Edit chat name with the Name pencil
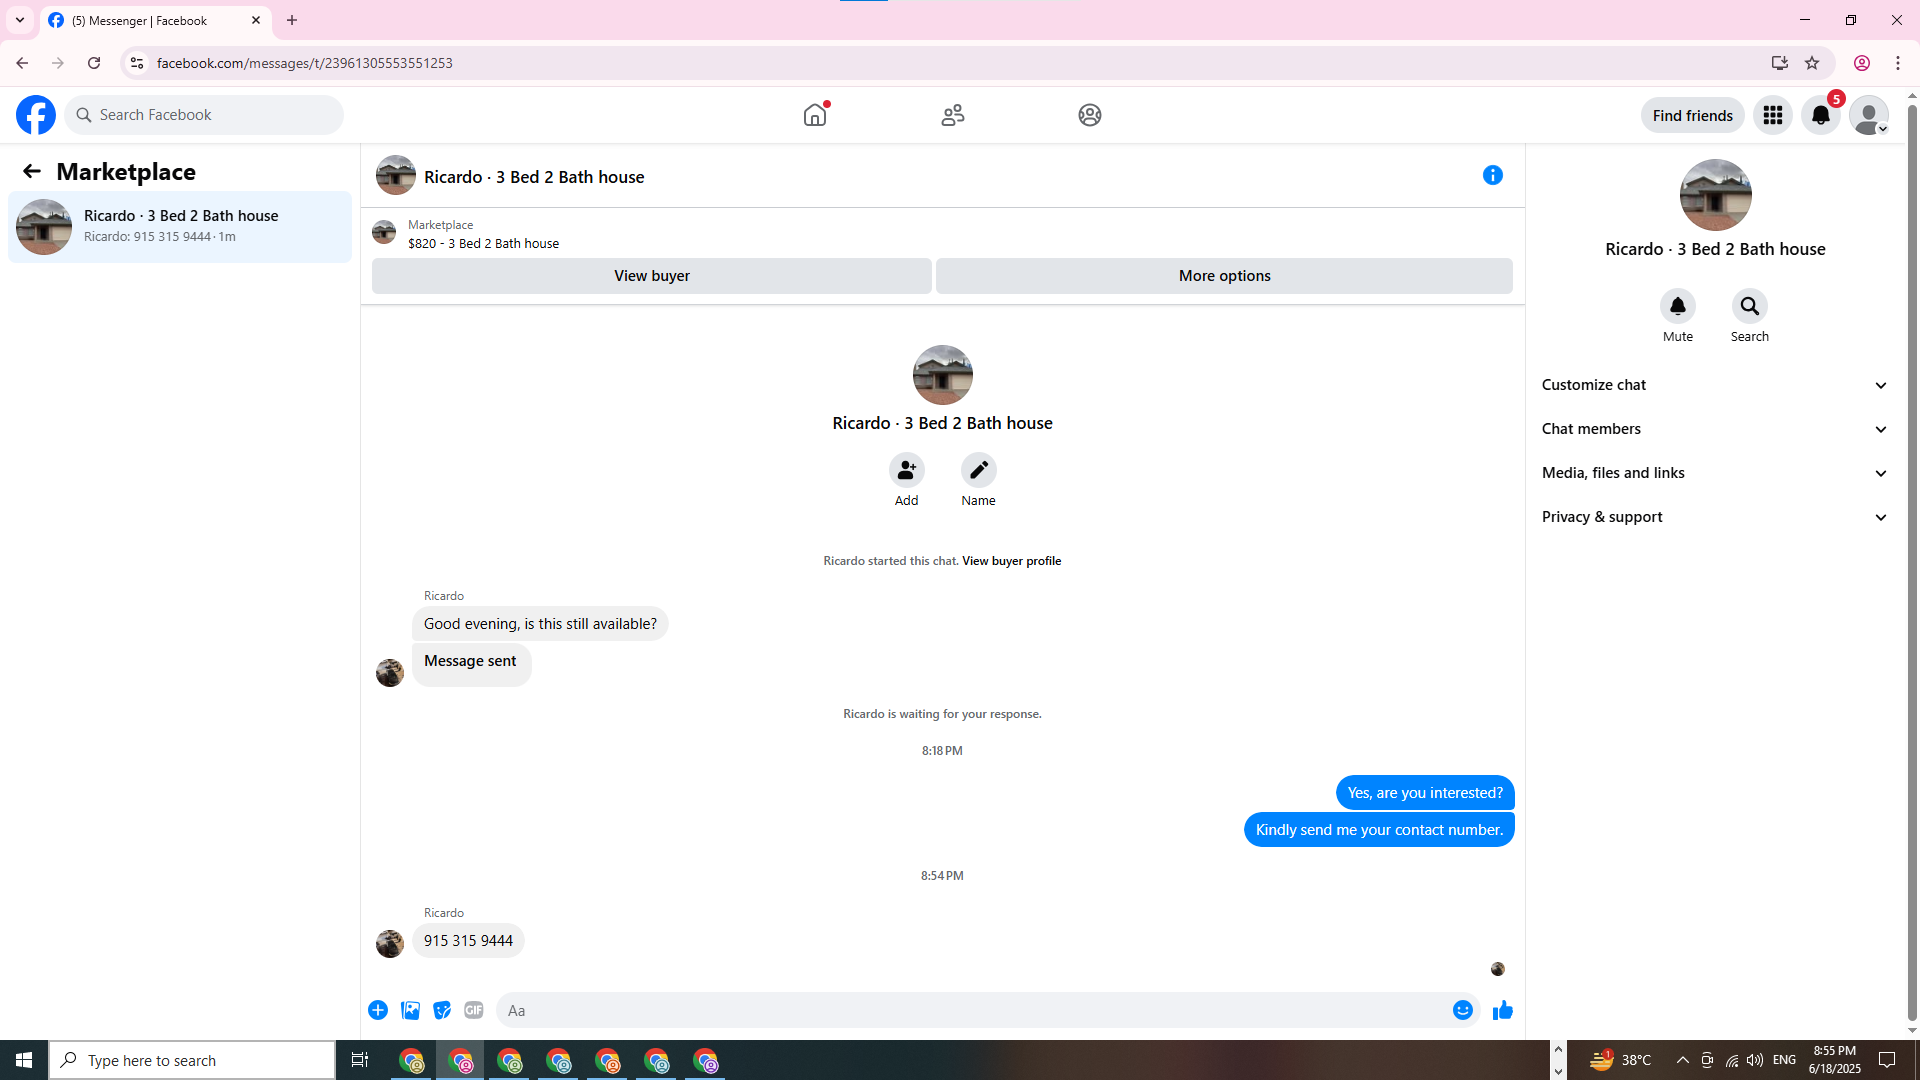This screenshot has height=1080, width=1920. (979, 470)
